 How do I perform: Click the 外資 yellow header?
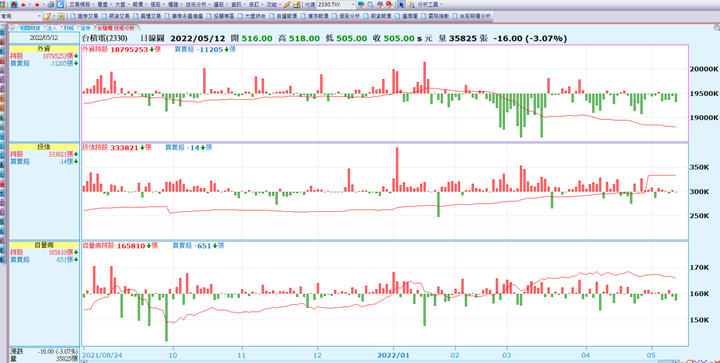(x=44, y=49)
